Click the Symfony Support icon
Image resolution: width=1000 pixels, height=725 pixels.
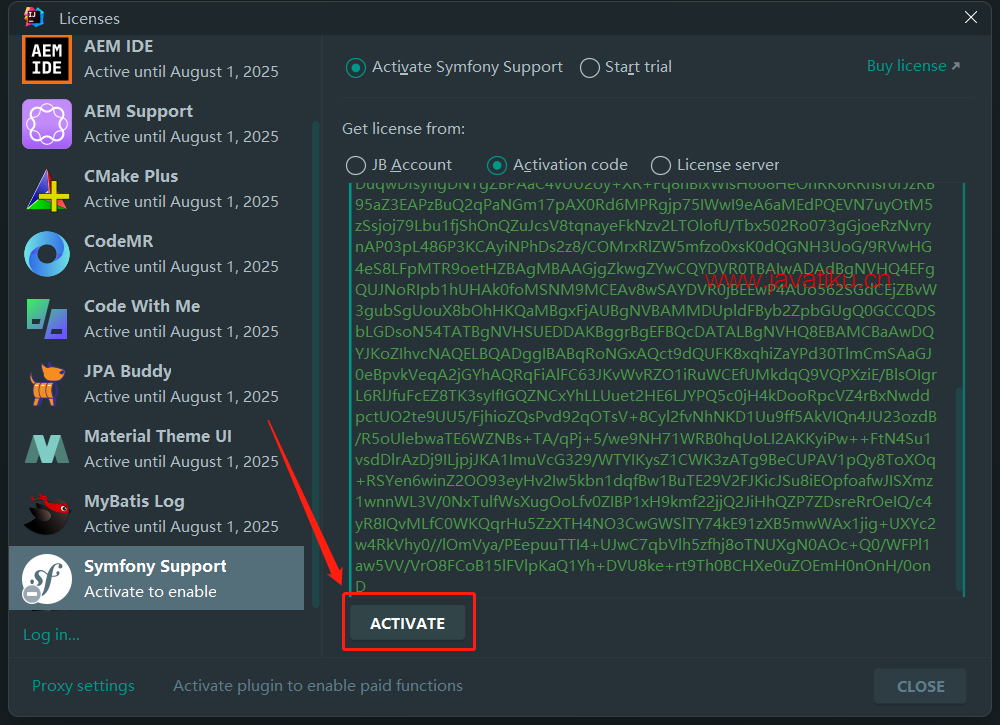(47, 578)
